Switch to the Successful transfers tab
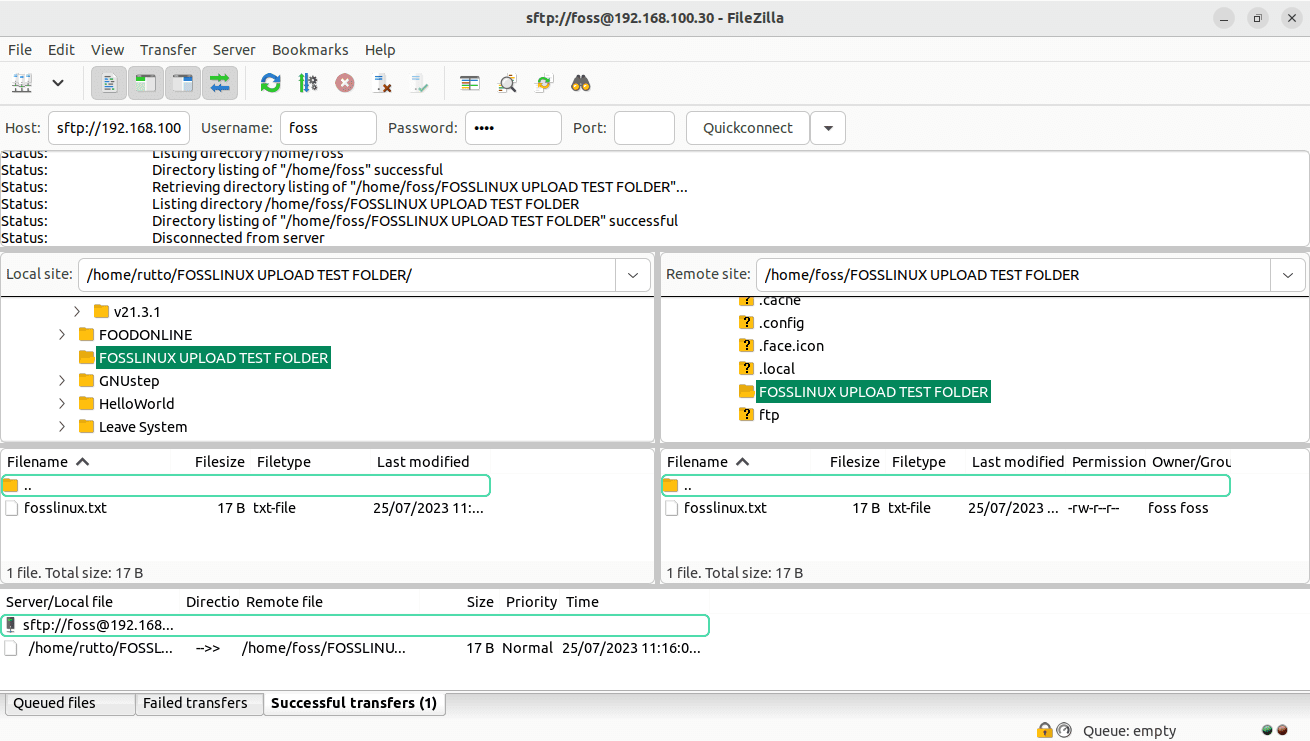The width and height of the screenshot is (1310, 741). pyautogui.click(x=354, y=703)
